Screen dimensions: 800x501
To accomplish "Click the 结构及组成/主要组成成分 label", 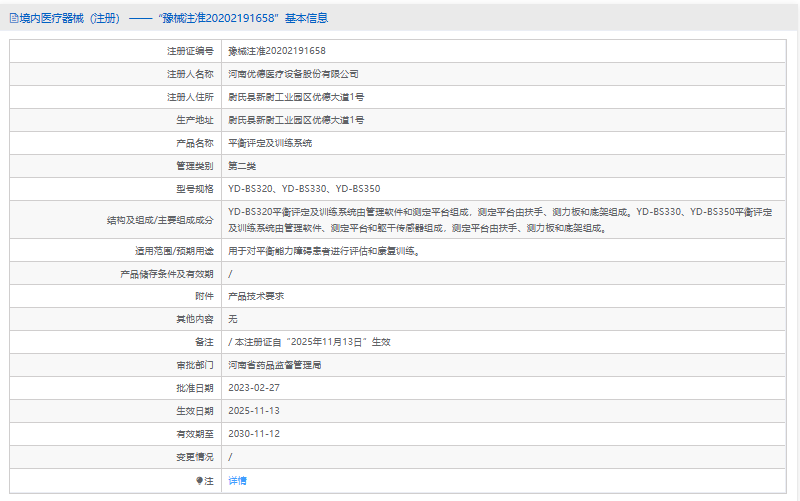I will [x=160, y=220].
